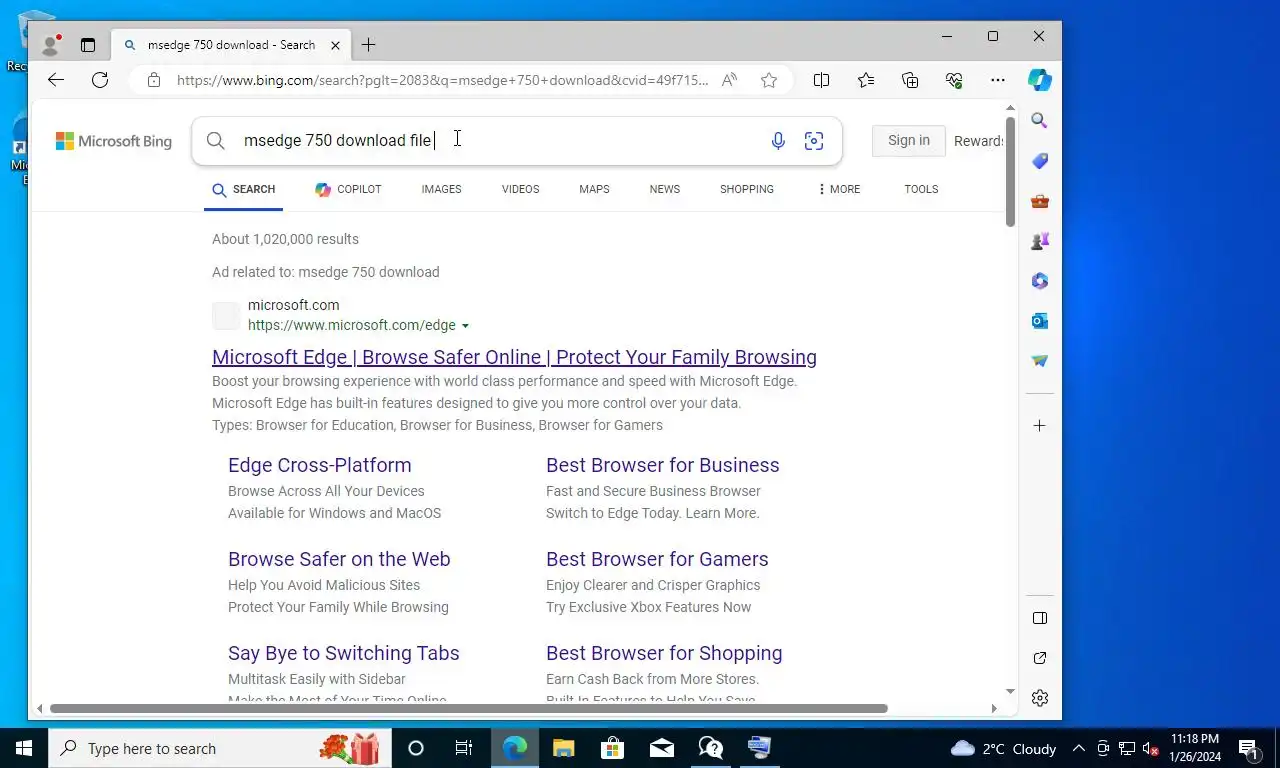Switch to the MAPS tab
The width and height of the screenshot is (1280, 768).
click(594, 189)
